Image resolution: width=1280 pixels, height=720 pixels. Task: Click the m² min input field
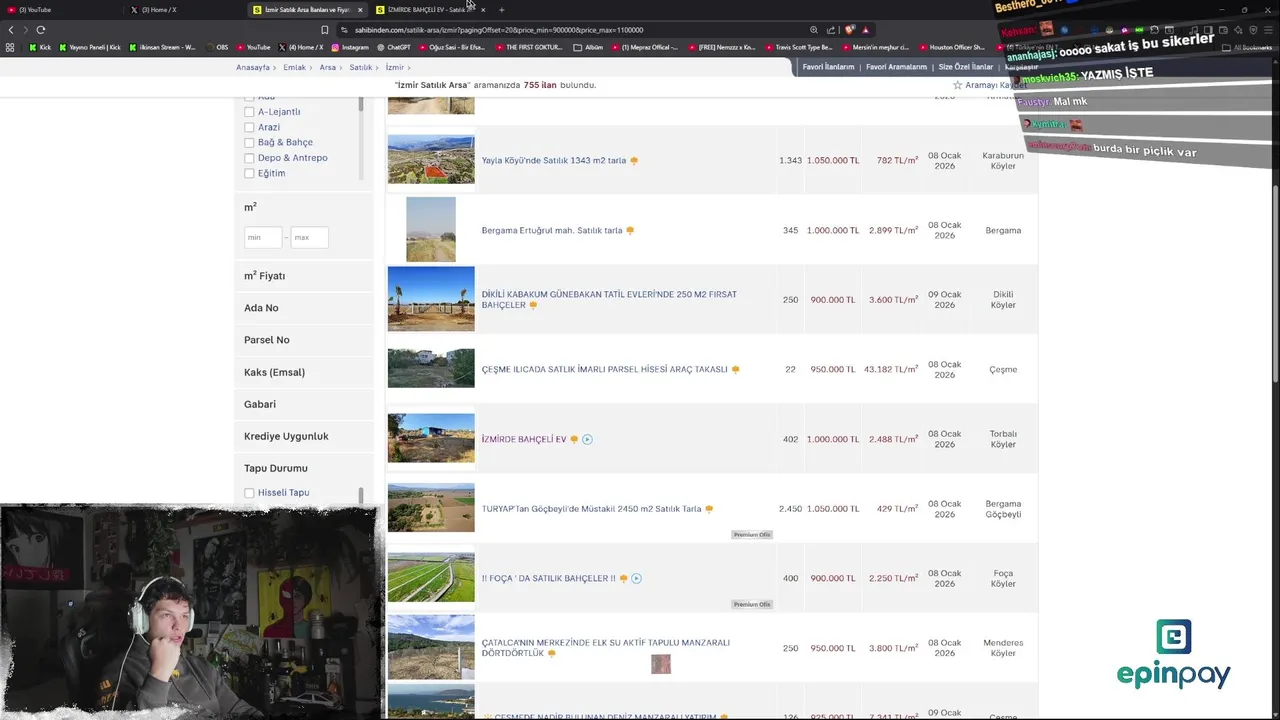(263, 237)
